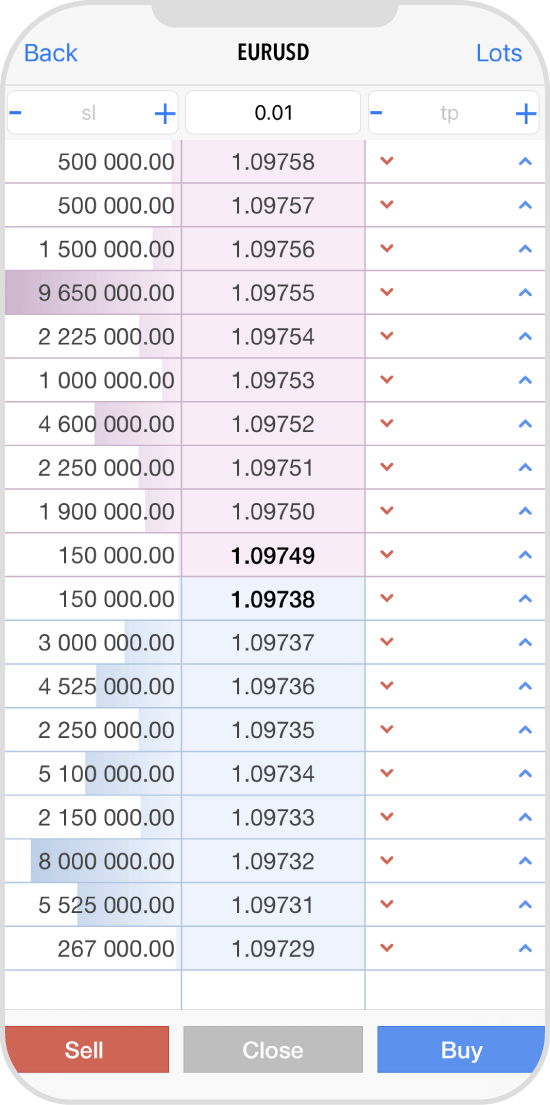Image resolution: width=550 pixels, height=1105 pixels.
Task: Select the best ask price 1.09749
Action: (273, 555)
